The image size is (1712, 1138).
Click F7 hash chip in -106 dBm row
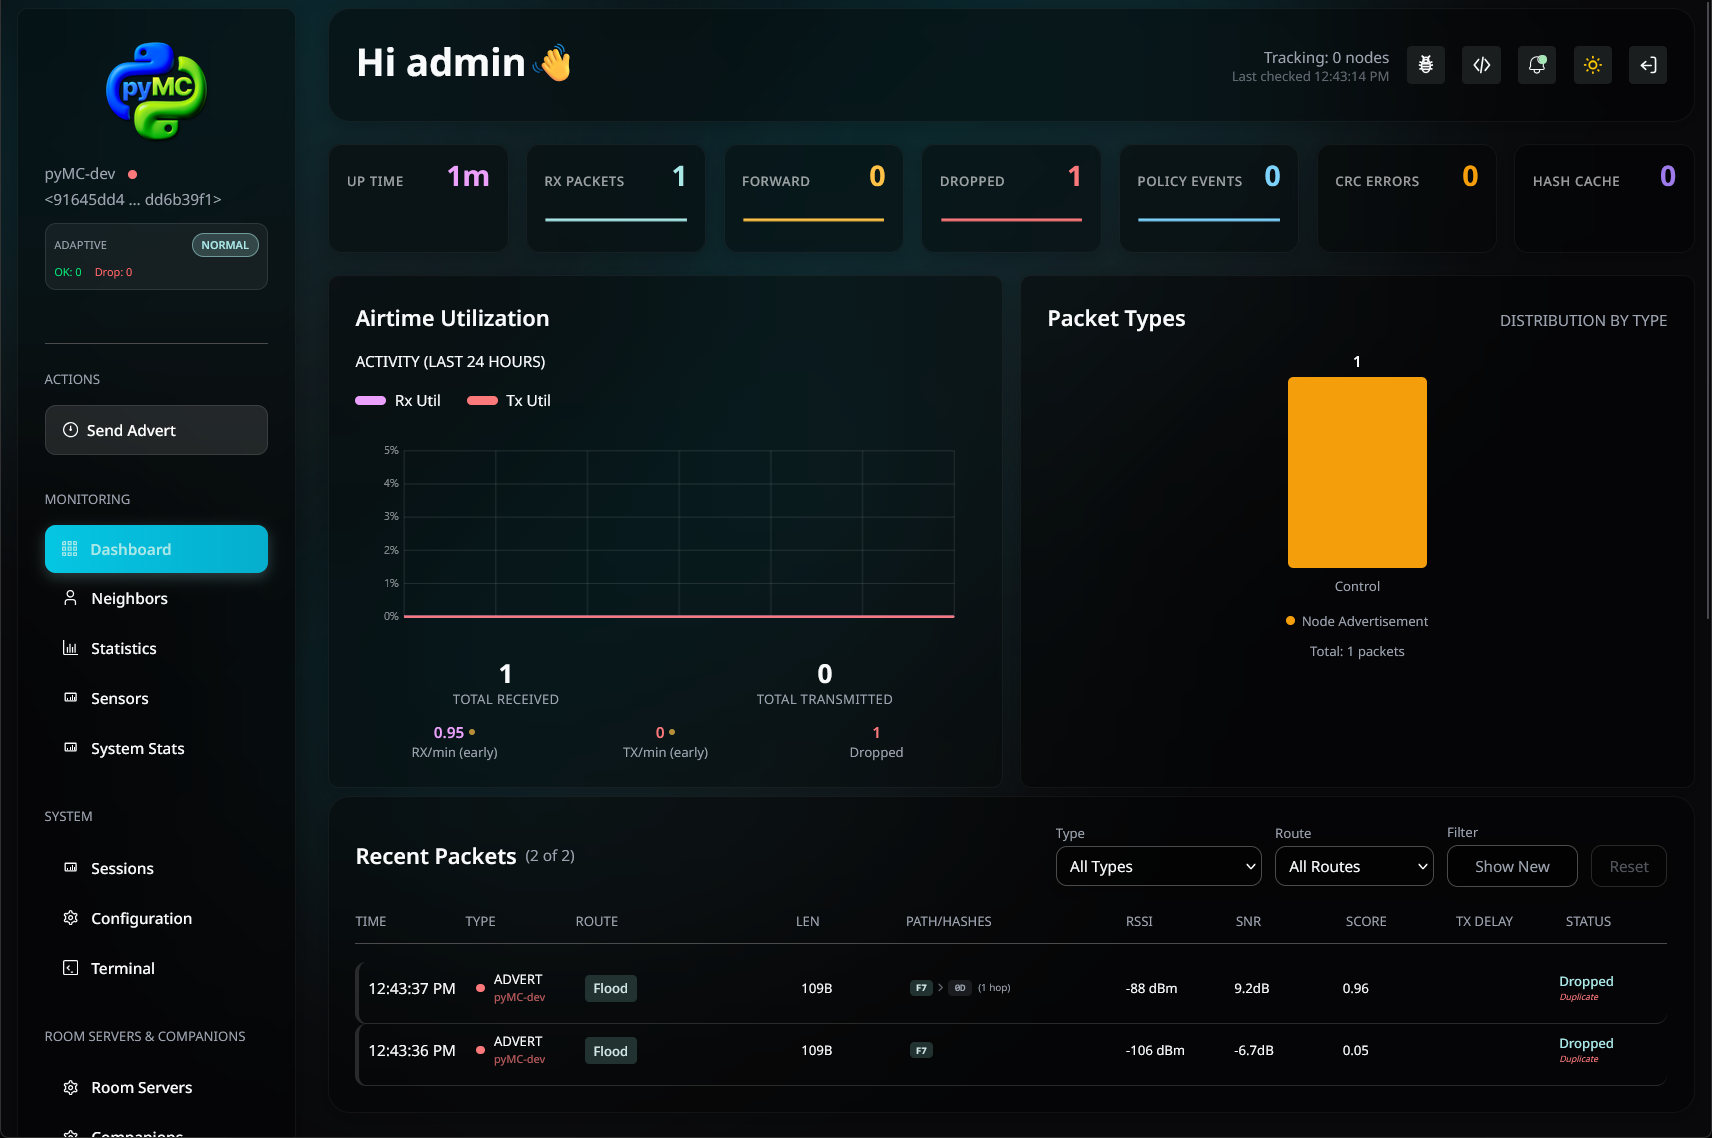pos(921,1050)
